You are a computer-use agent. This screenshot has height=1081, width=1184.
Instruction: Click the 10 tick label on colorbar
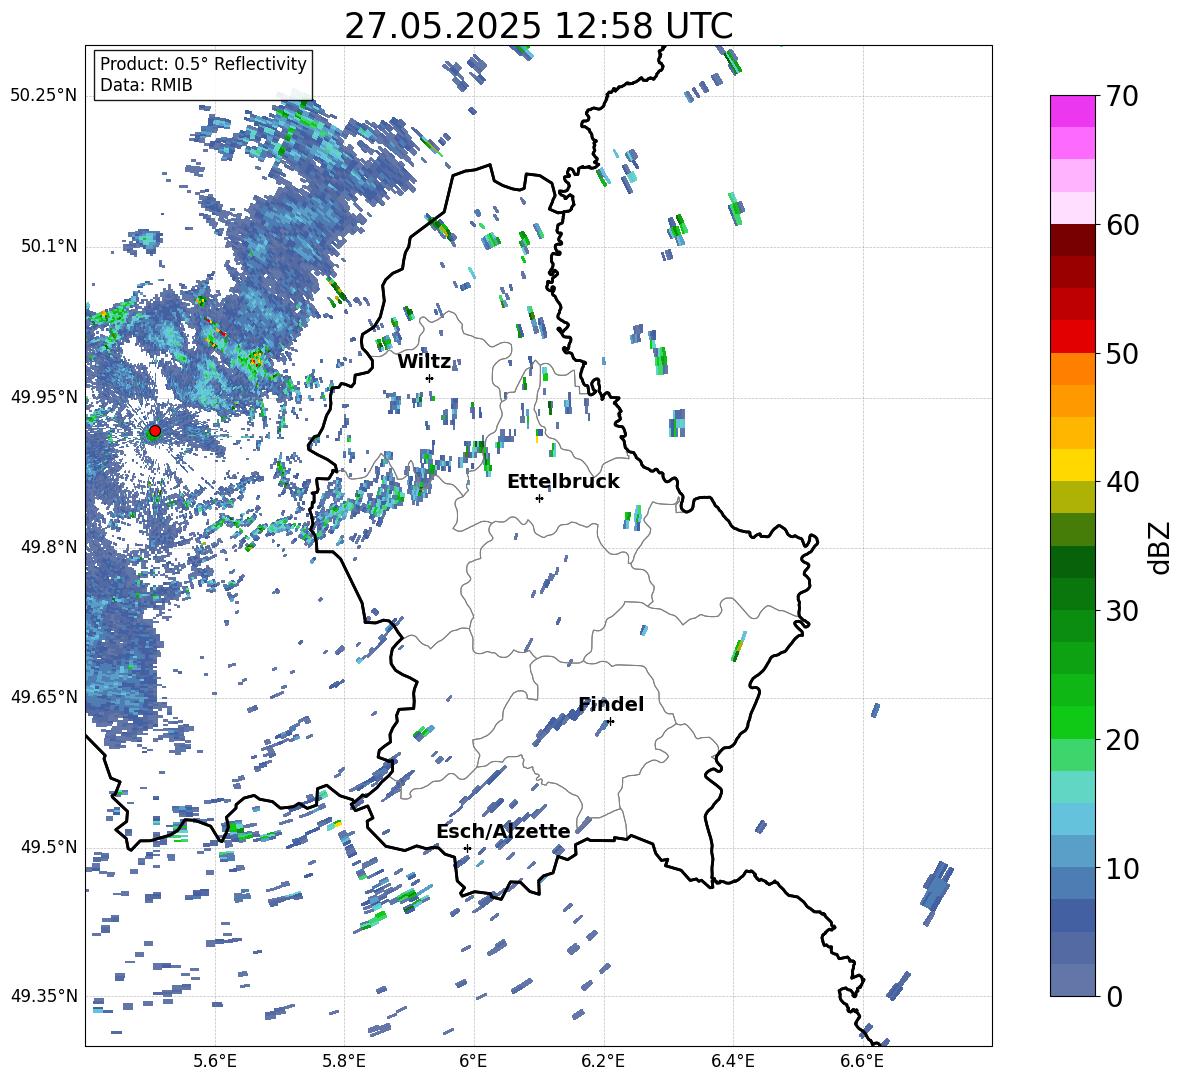1121,868
